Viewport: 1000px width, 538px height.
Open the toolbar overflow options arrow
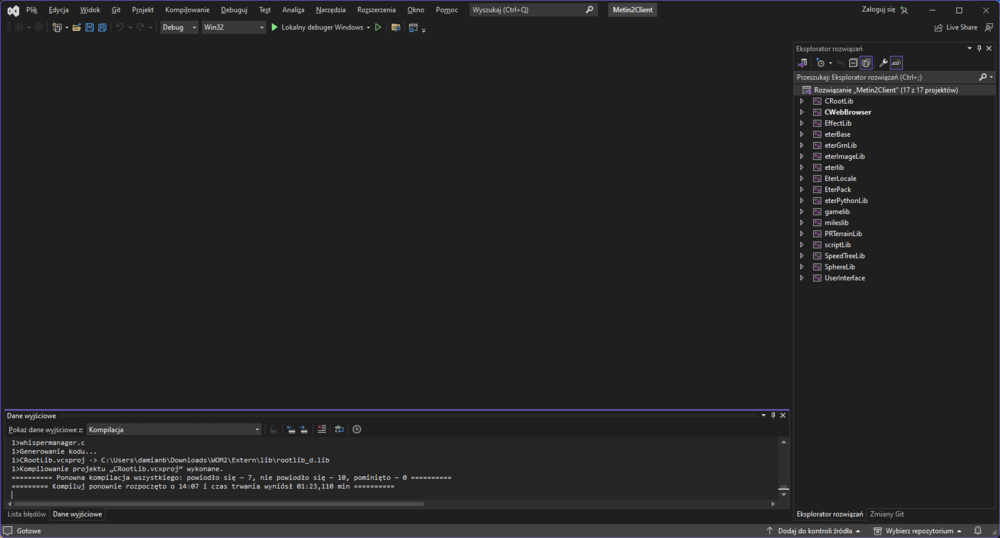point(423,29)
